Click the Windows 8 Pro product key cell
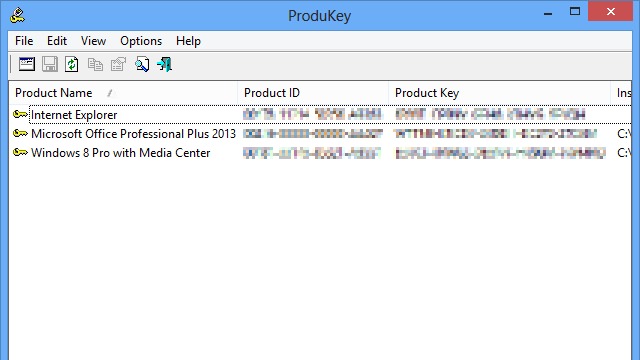This screenshot has width=640, height=360. (500, 153)
